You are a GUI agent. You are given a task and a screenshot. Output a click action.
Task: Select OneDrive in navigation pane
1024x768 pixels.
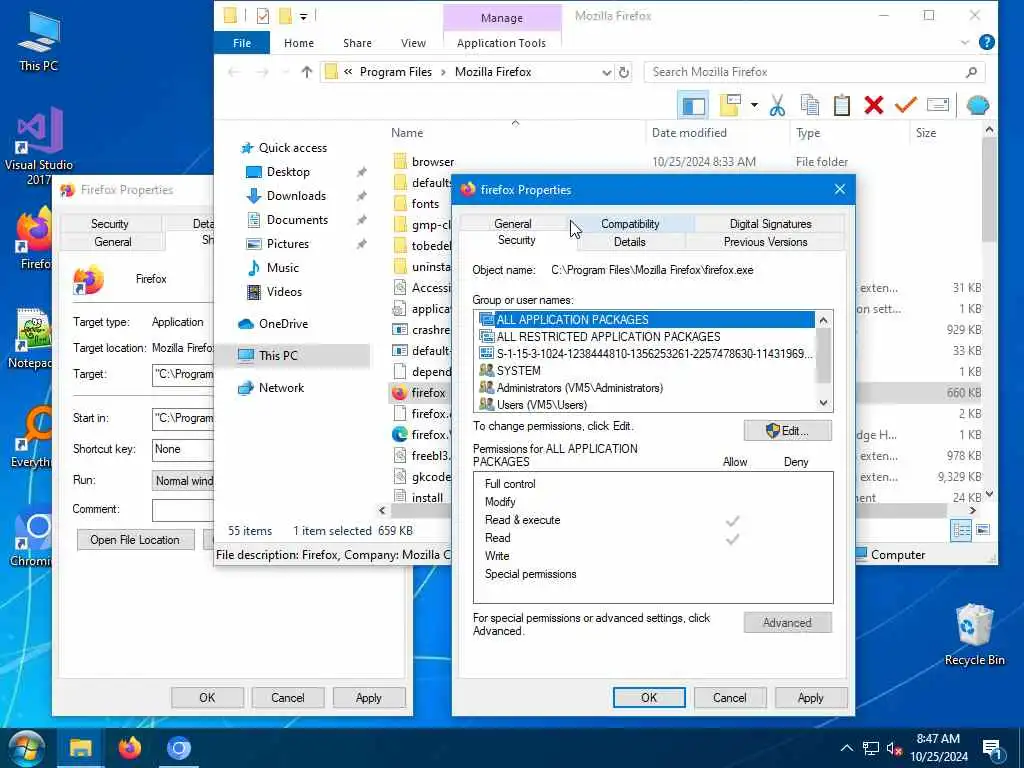point(283,323)
